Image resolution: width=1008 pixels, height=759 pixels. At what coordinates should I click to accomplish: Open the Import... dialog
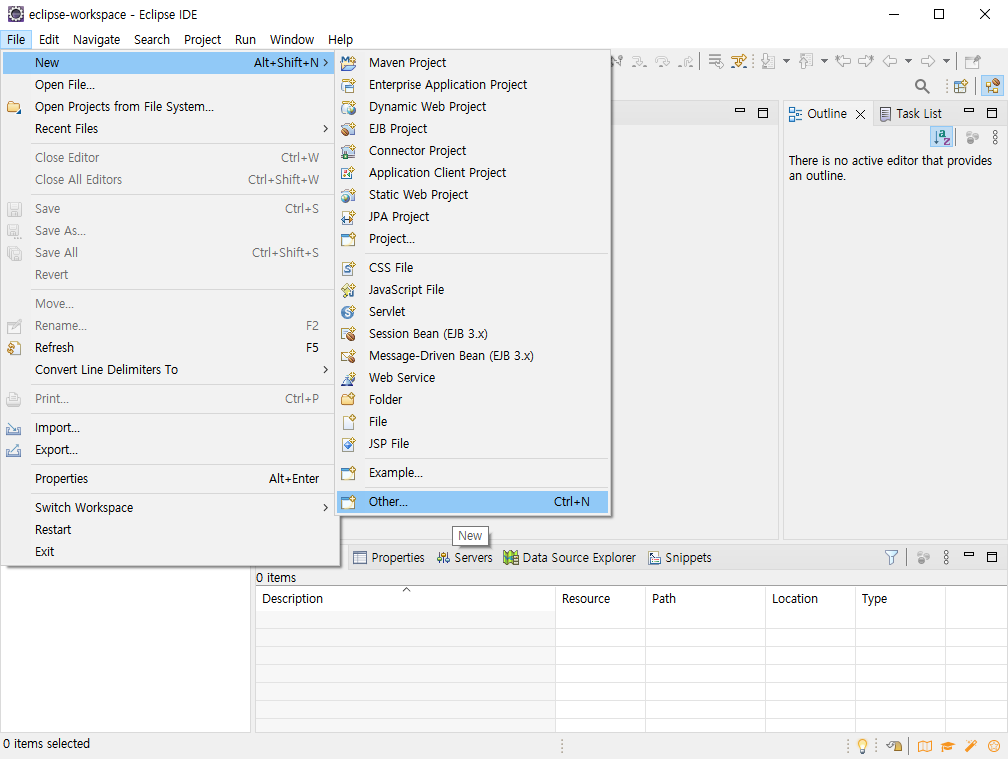(168, 428)
